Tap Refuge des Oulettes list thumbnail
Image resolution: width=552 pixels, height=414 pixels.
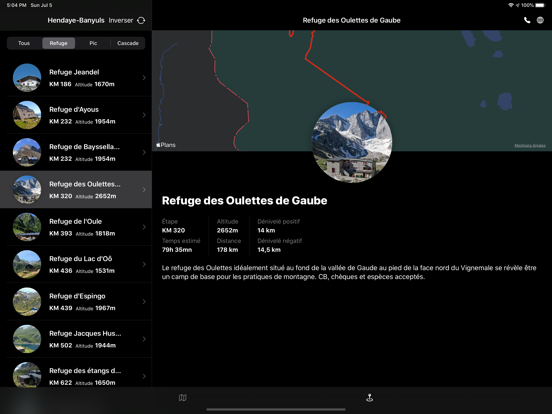tap(27, 190)
